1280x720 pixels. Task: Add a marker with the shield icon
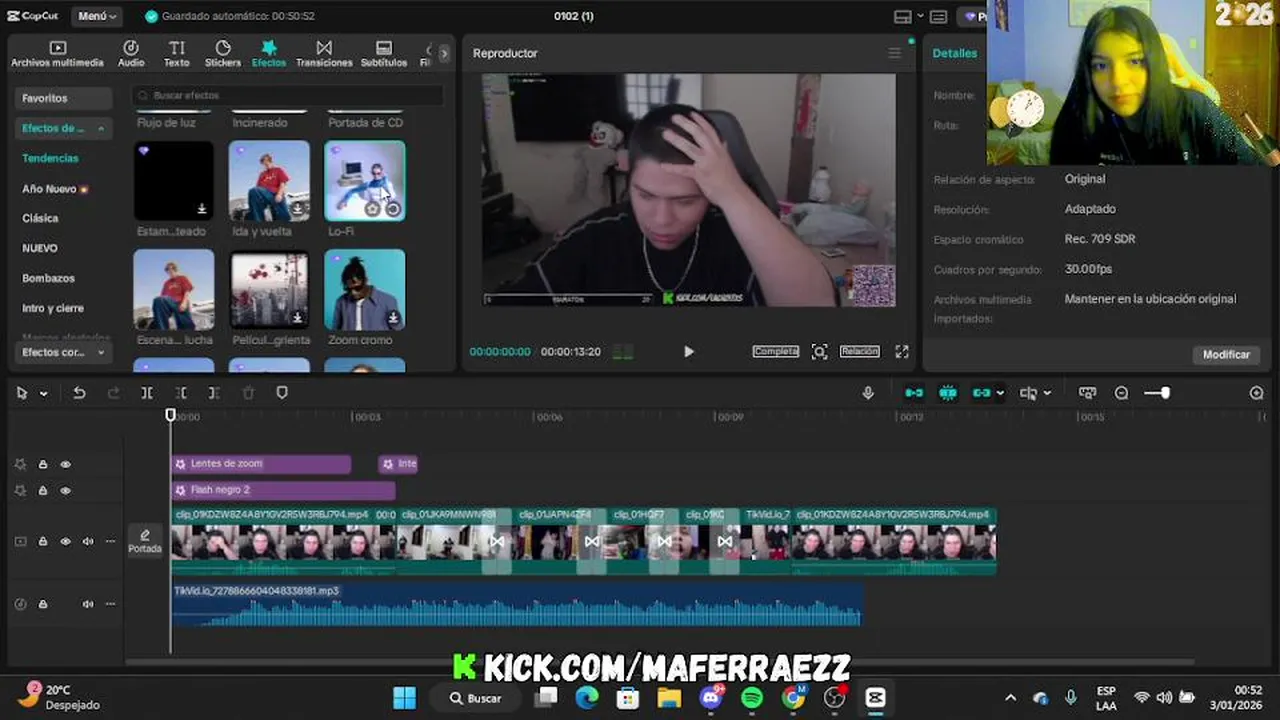pos(282,394)
